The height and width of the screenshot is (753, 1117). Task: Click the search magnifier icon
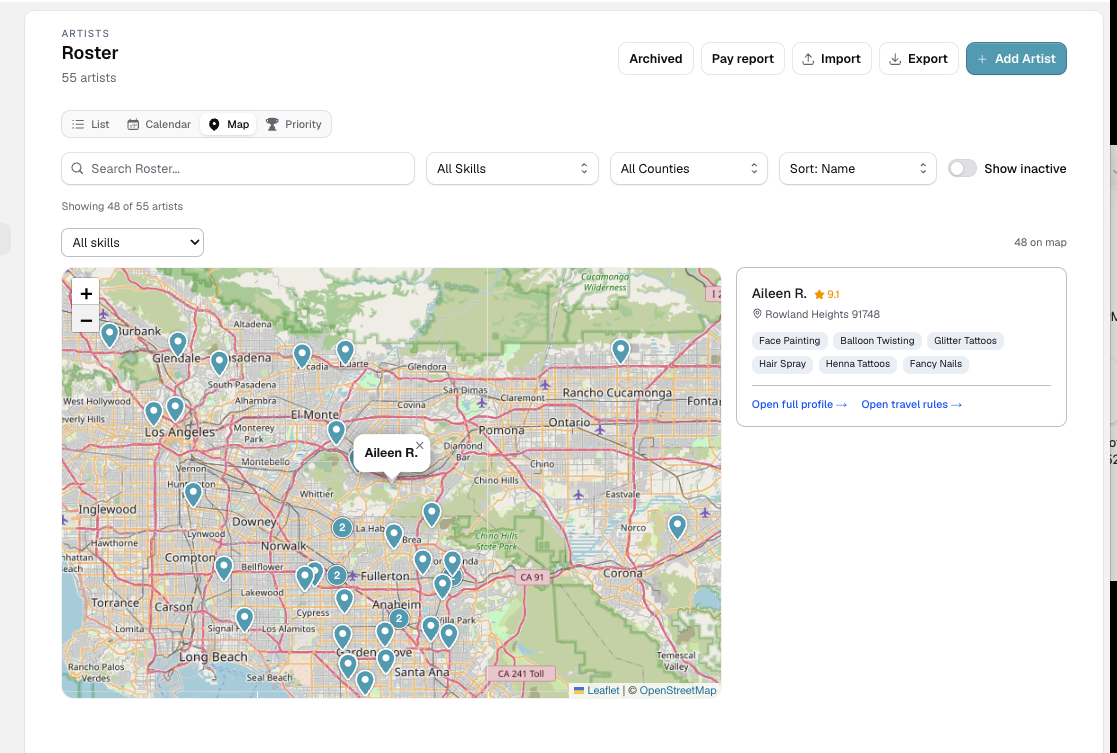coord(78,169)
